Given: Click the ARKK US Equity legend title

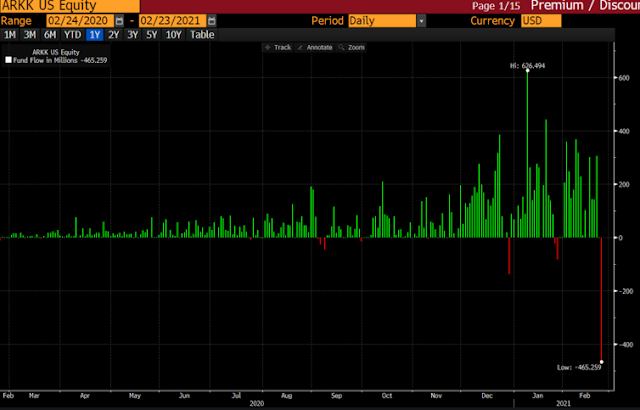Looking at the screenshot, I should pos(56,52).
